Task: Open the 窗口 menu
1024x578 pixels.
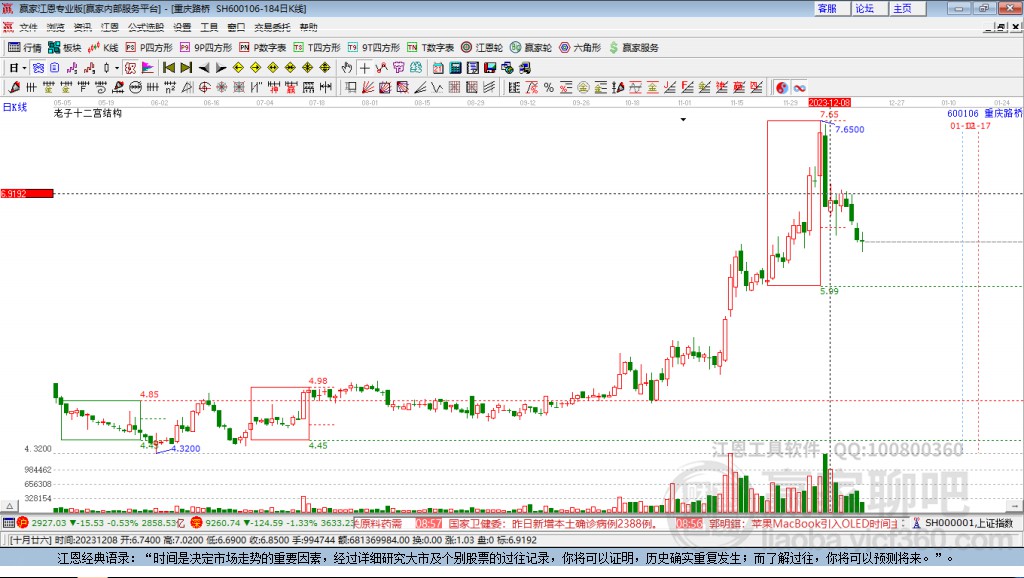Action: (236, 27)
